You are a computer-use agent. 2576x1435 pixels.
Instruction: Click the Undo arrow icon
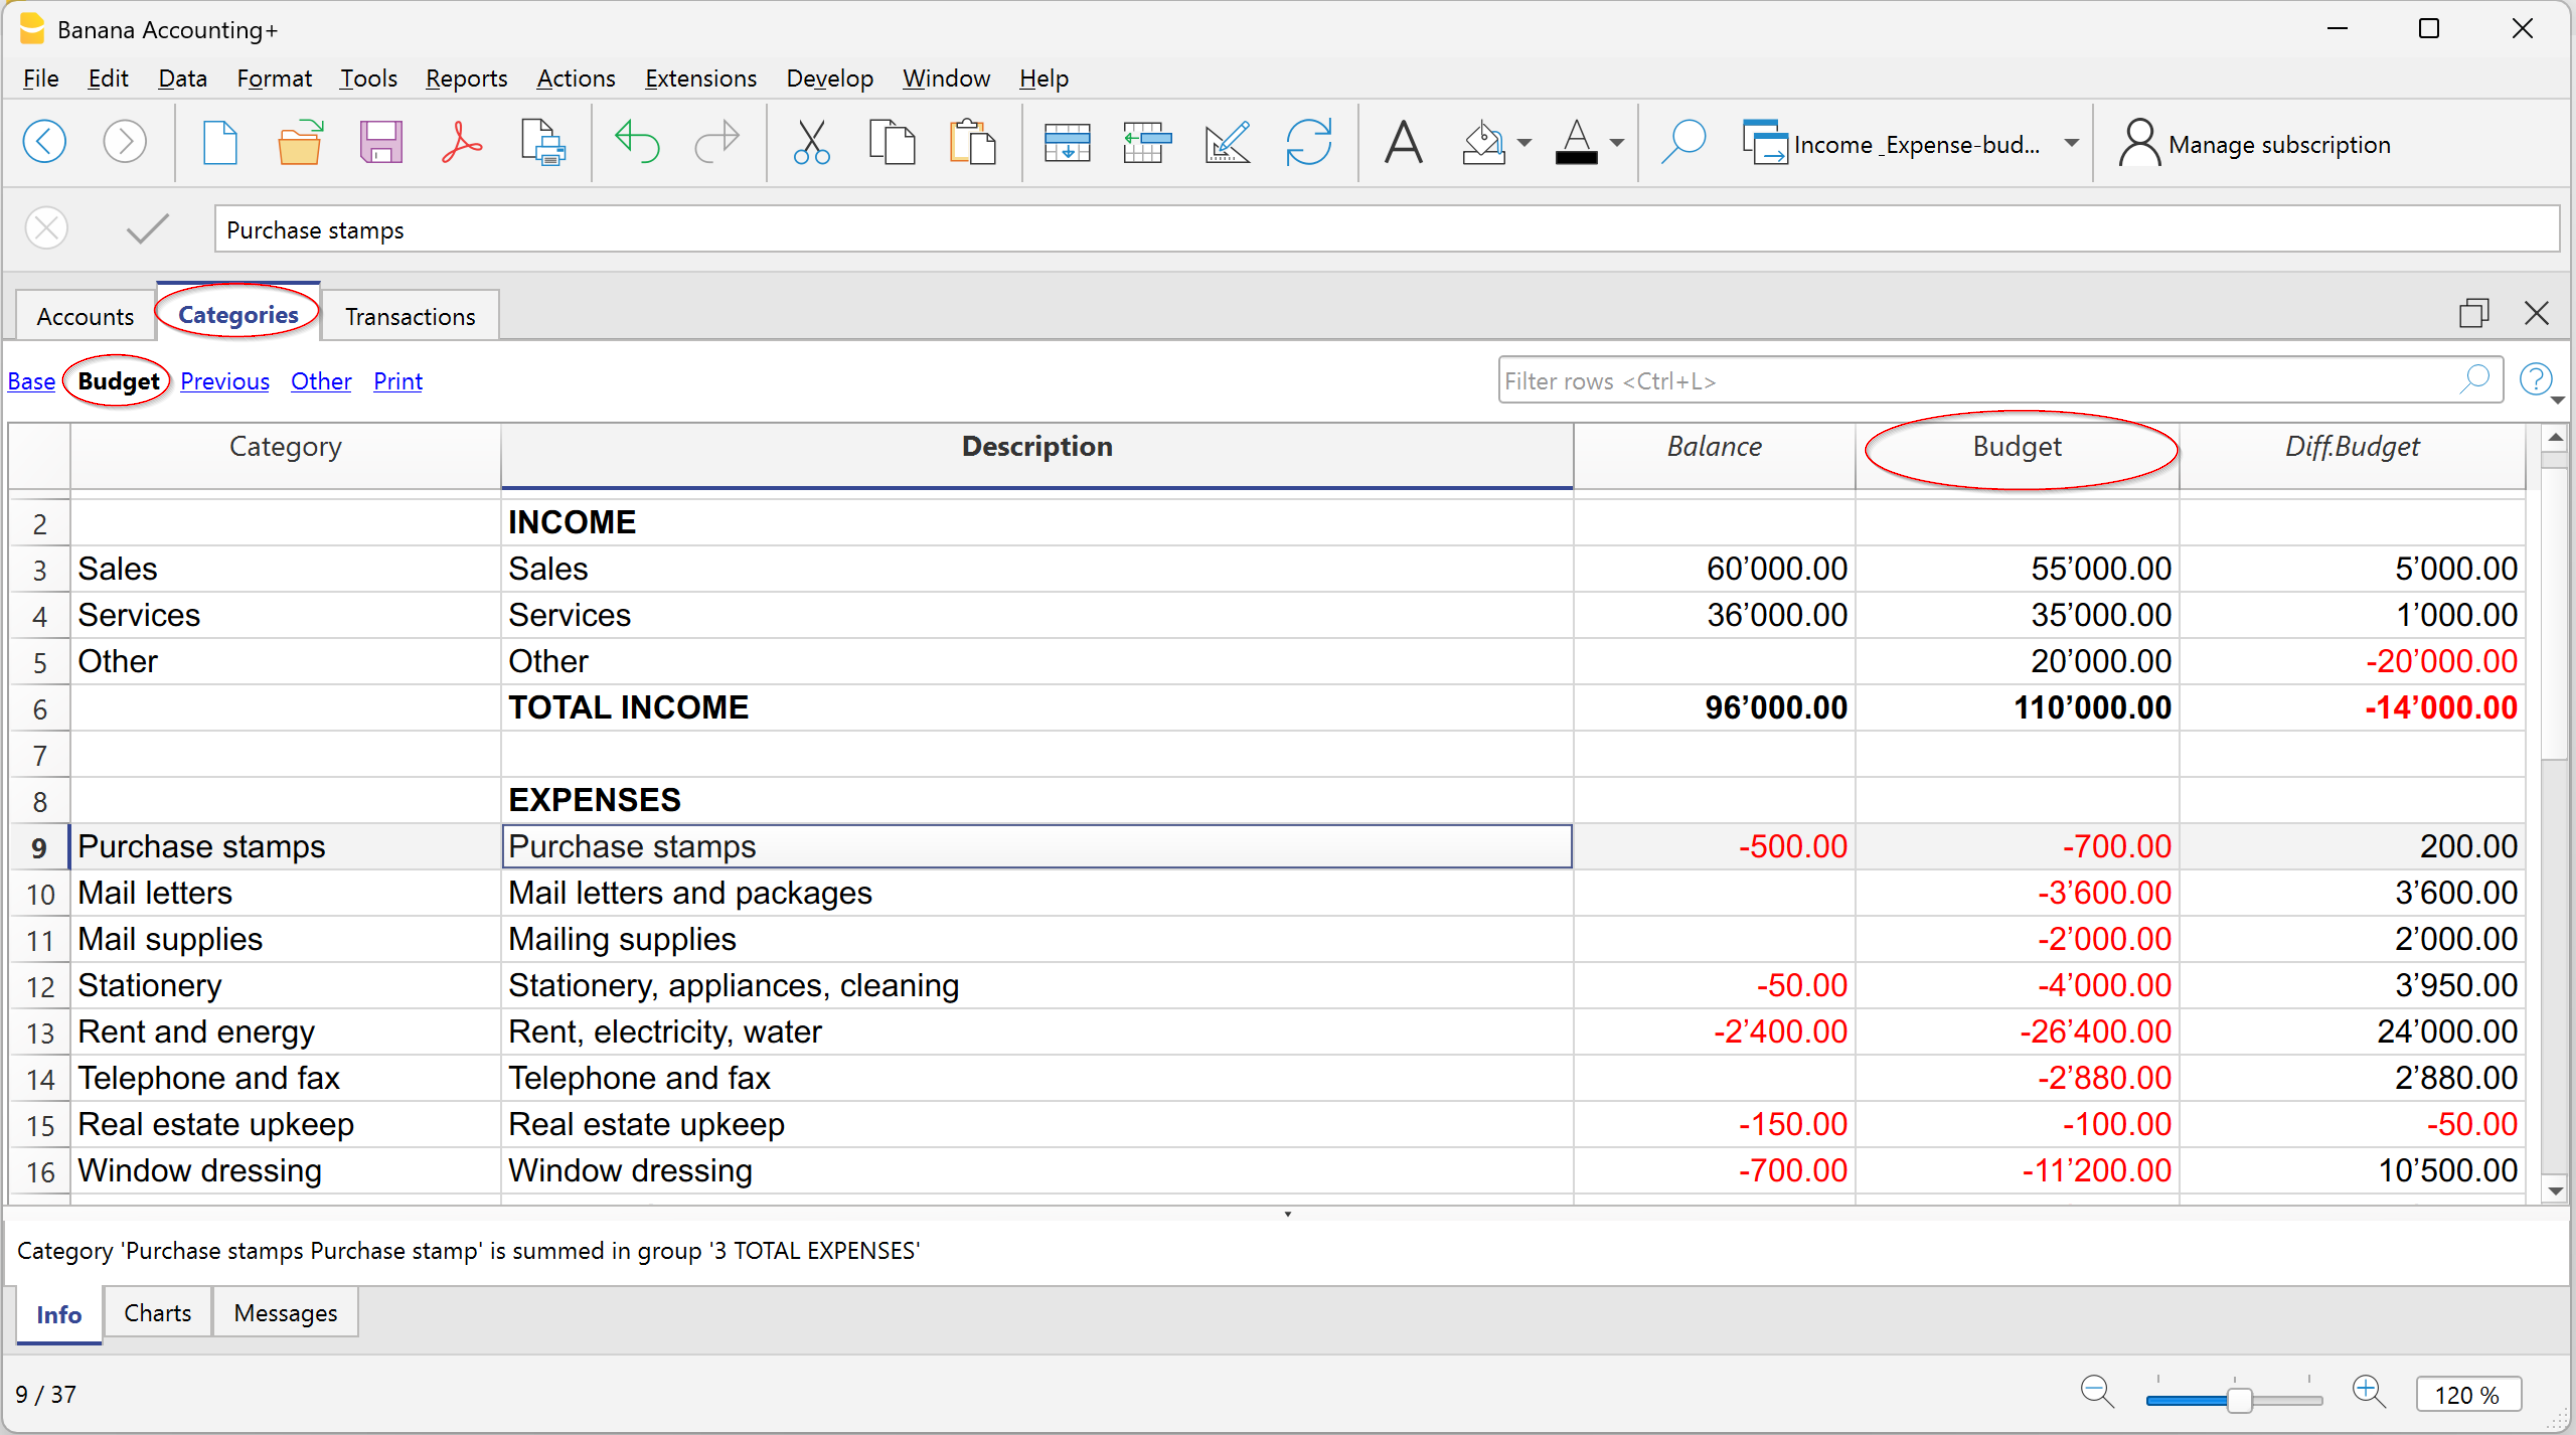(x=637, y=143)
